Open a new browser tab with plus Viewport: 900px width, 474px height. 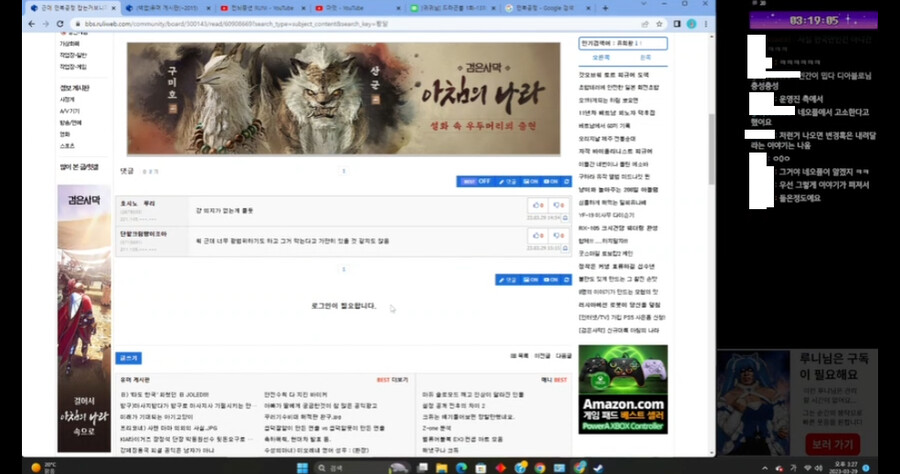coord(605,8)
